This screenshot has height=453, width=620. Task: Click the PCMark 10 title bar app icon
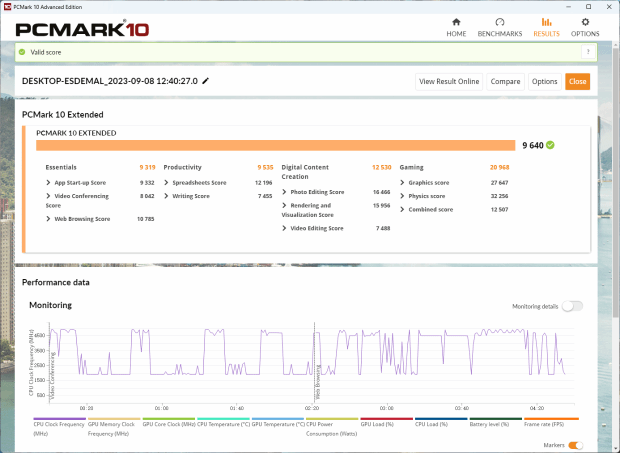7,7
